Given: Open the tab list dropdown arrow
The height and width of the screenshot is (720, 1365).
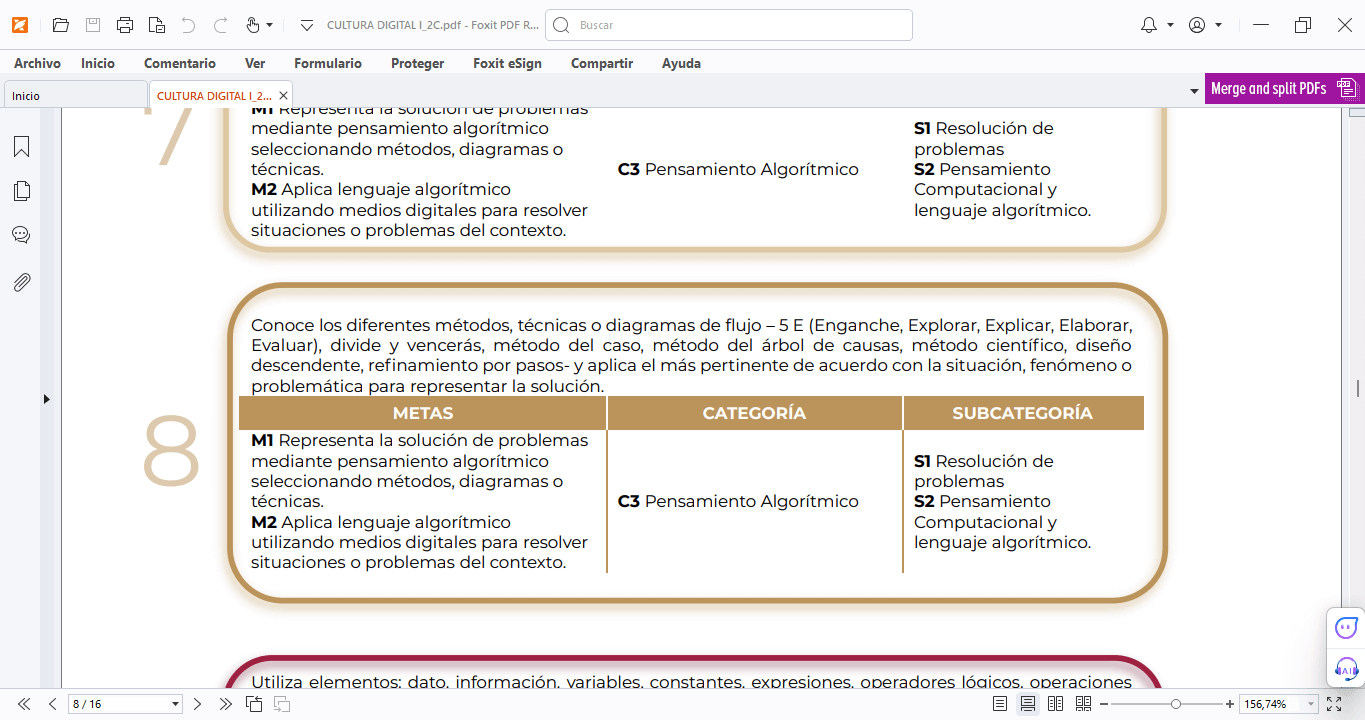Looking at the screenshot, I should (x=1194, y=91).
